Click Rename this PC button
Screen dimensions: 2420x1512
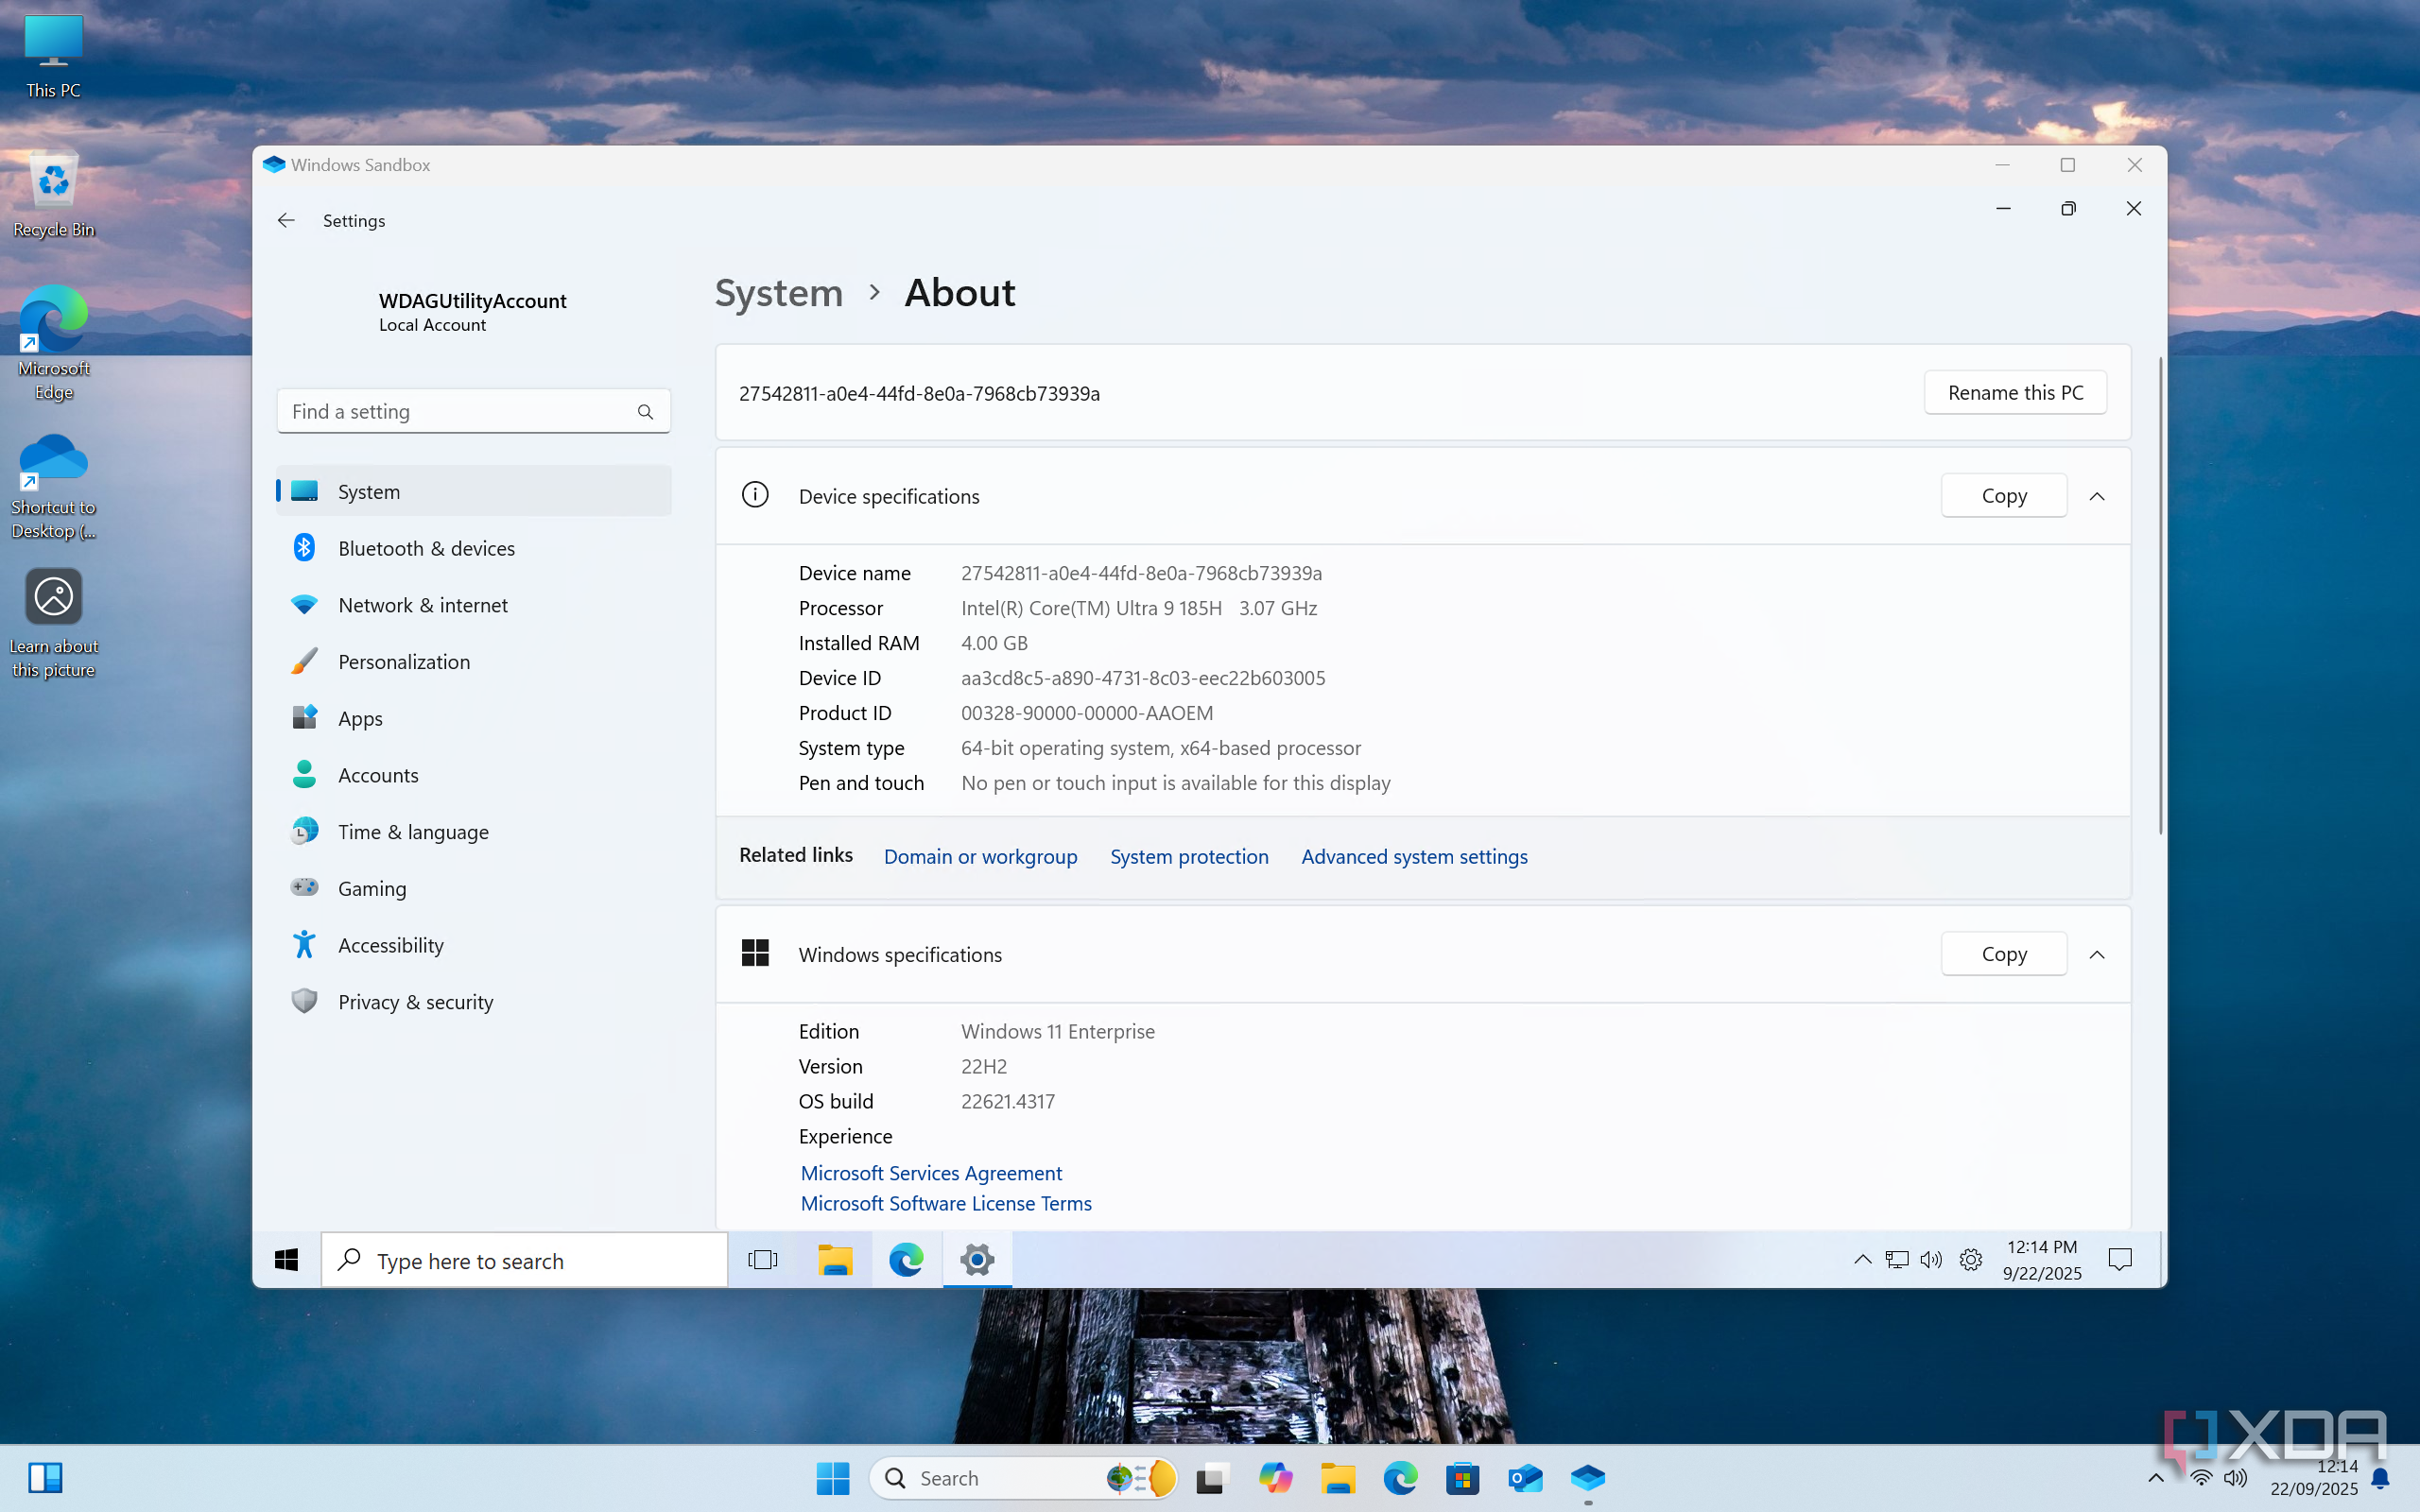2015,392
